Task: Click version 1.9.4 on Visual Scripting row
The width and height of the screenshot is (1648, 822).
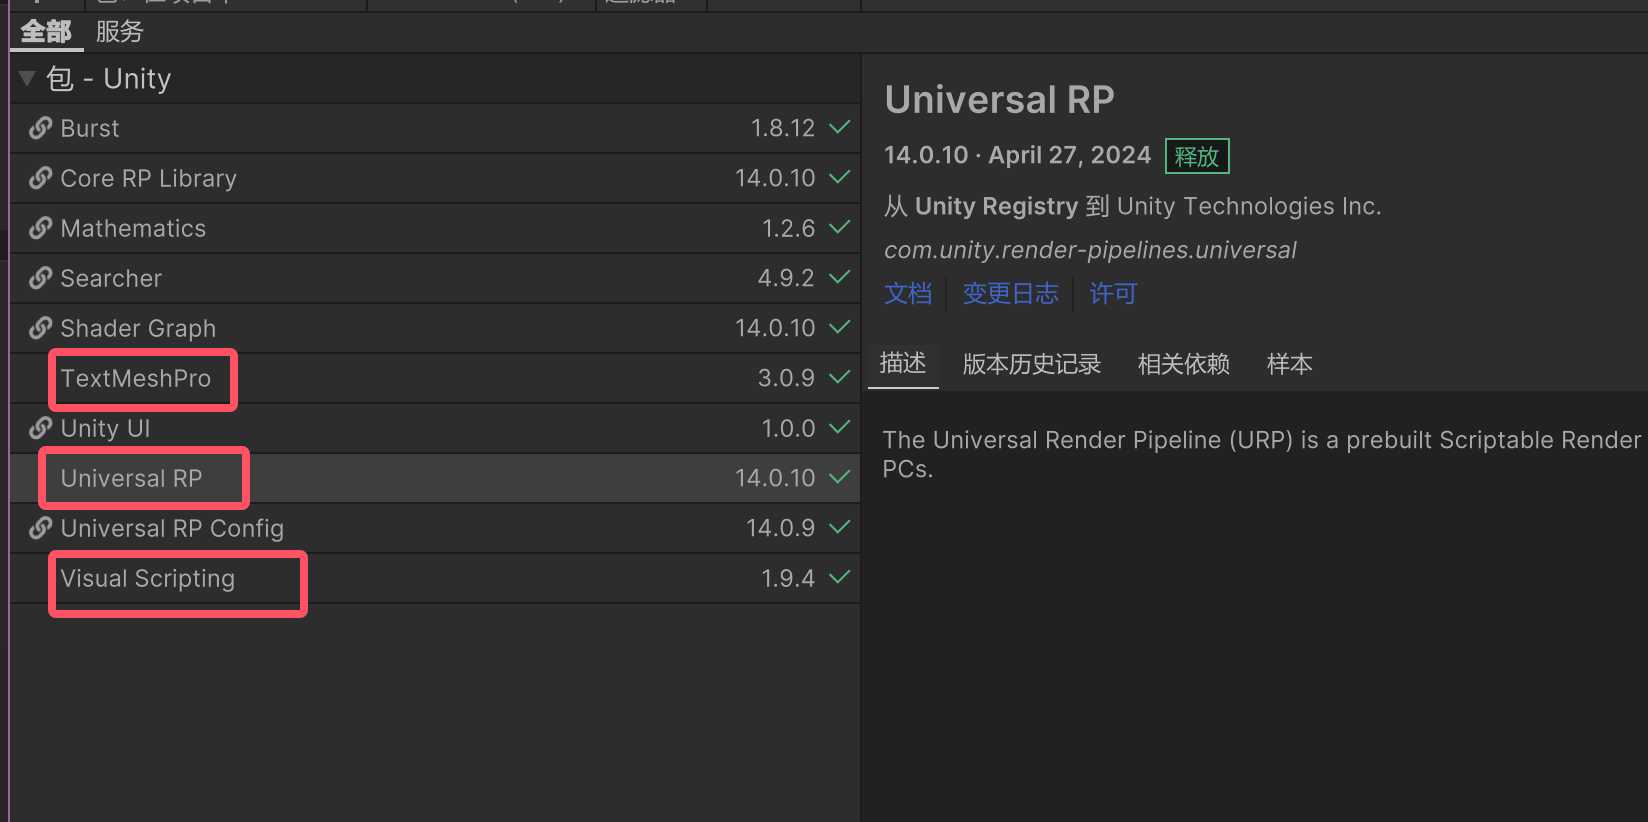Action: point(788,578)
